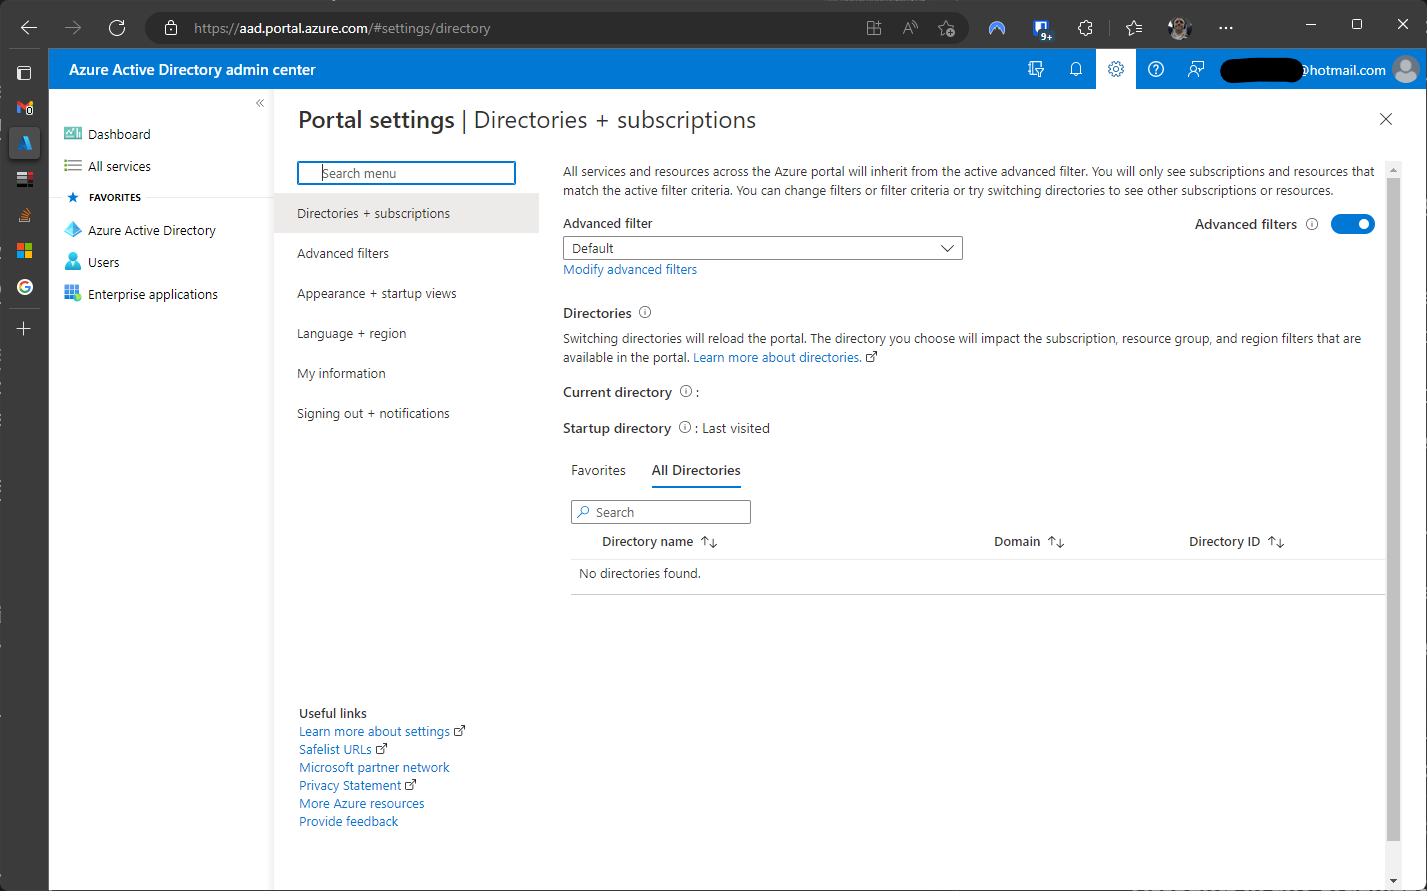The image size is (1427, 891).
Task: Sort by Directory ID column arrows
Action: 1276,541
